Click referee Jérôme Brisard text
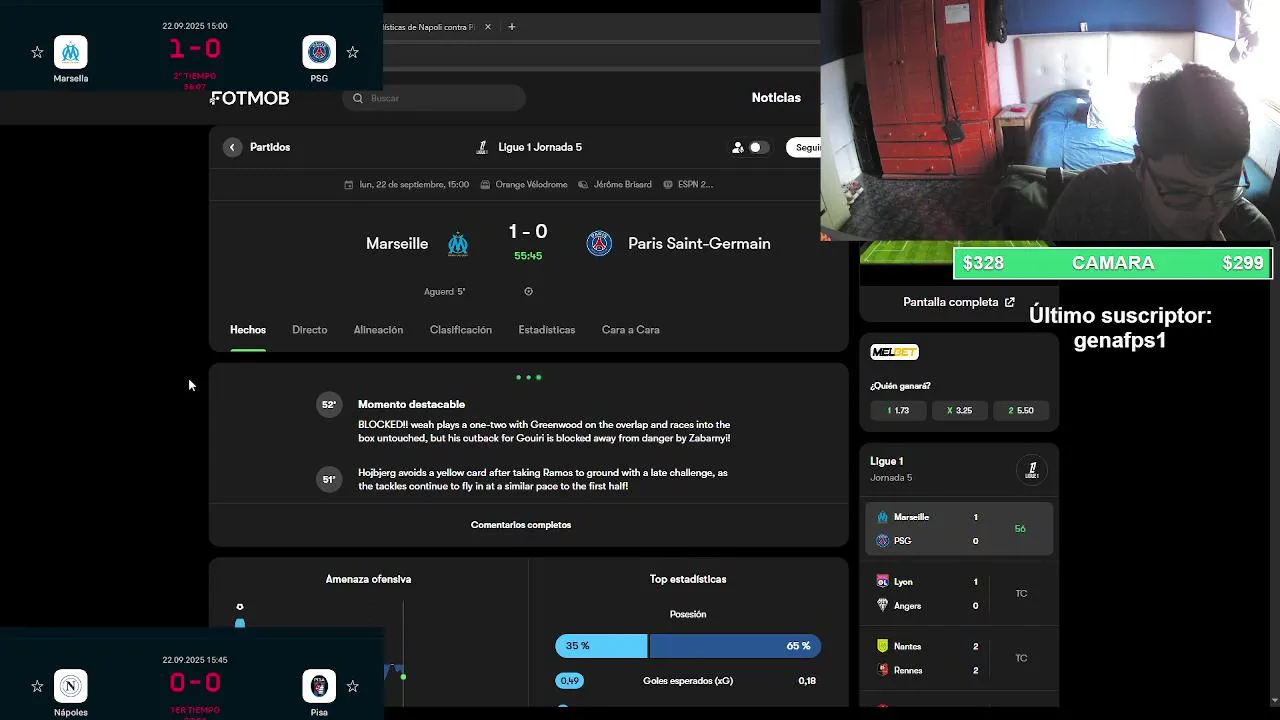Image resolution: width=1280 pixels, height=720 pixels. (622, 185)
